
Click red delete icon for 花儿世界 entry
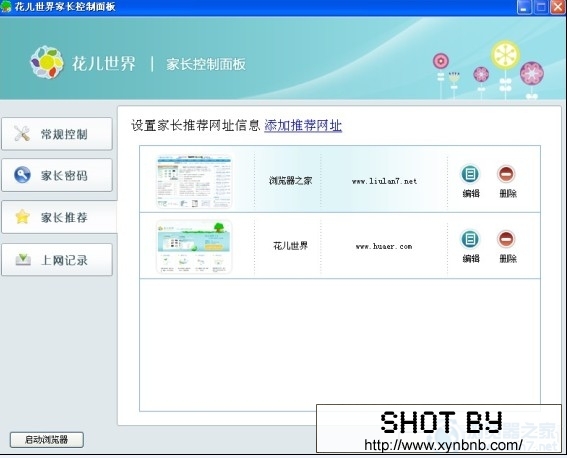tap(506, 239)
